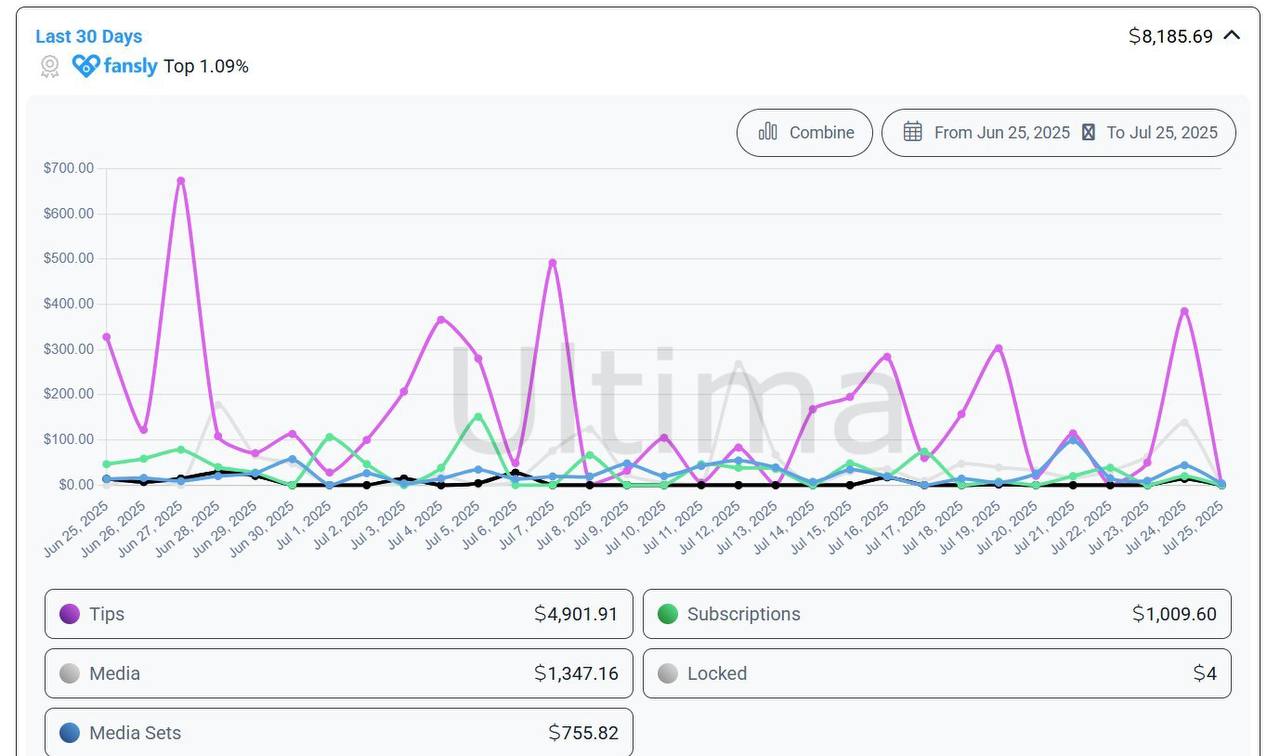The image size is (1280, 756).
Task: Click the Fansly heart logo icon
Action: click(86, 66)
